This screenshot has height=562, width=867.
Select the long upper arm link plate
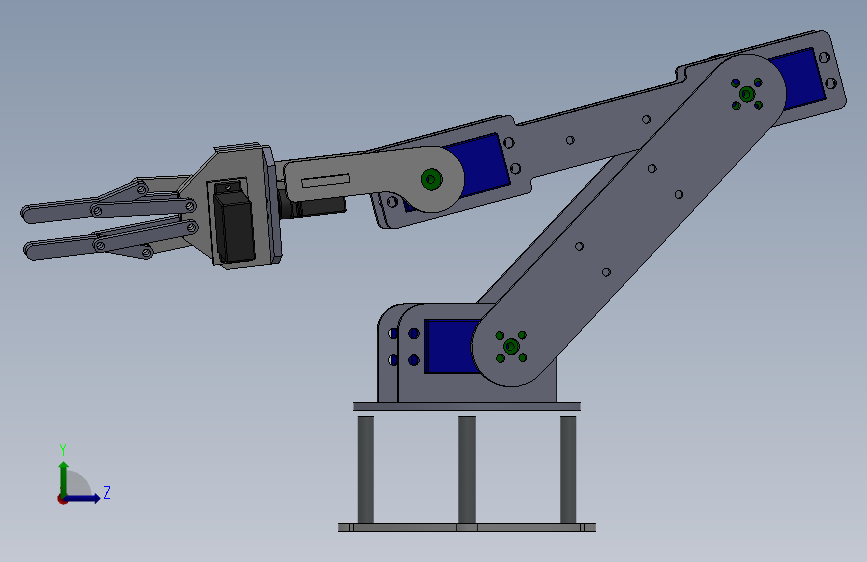pyautogui.click(x=629, y=220)
